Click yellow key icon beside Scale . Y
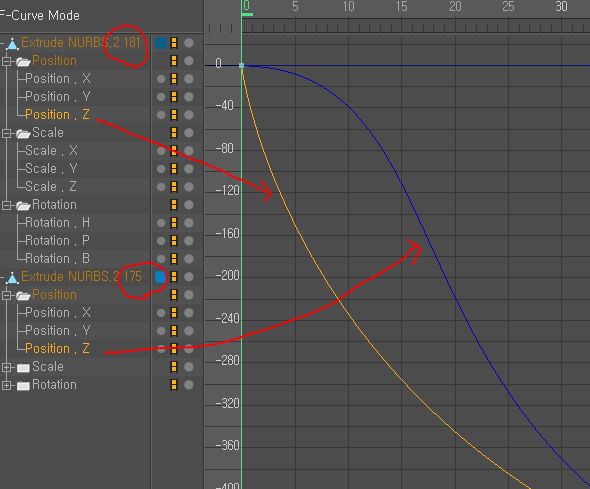590x489 pixels. click(173, 169)
